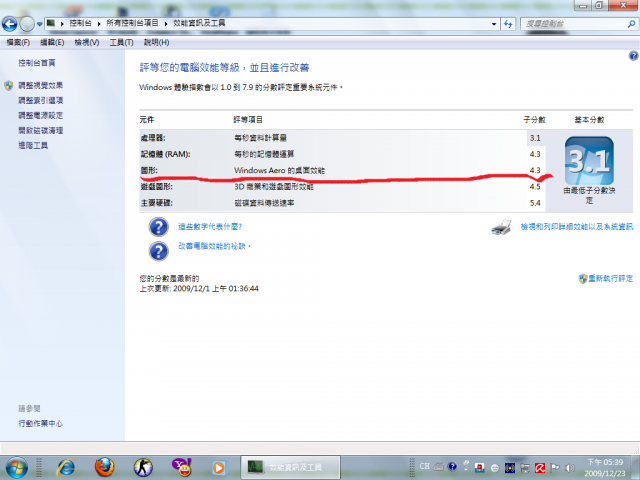Open 檢視和列印詳細效能以及系統資訊 link

(577, 227)
